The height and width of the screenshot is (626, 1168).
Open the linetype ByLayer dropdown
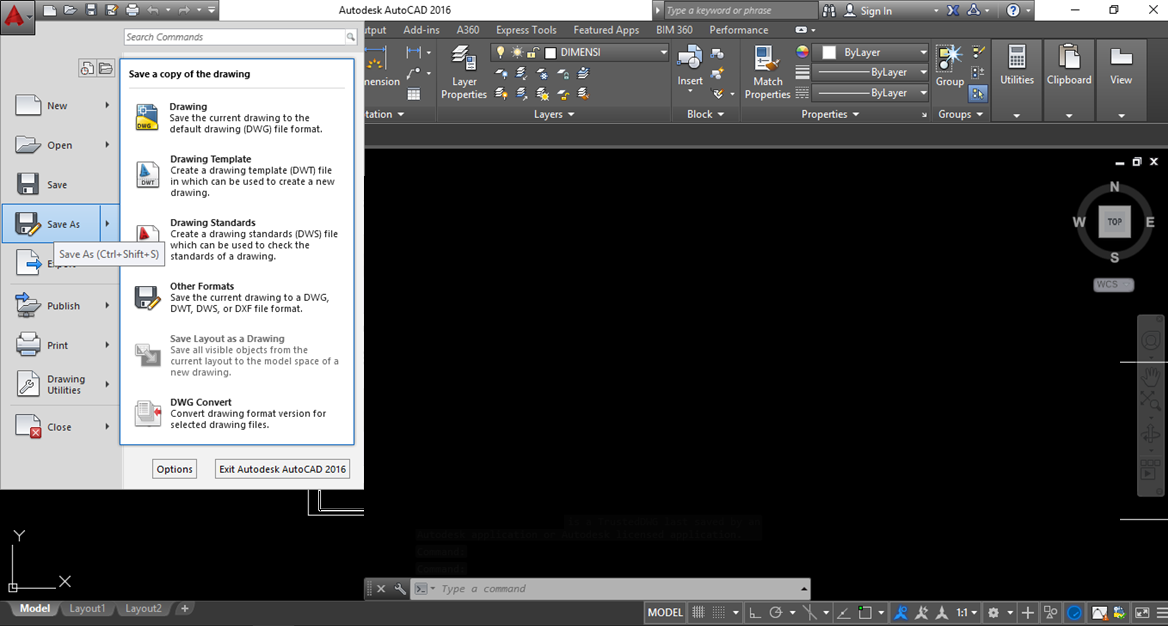pyautogui.click(x=870, y=93)
